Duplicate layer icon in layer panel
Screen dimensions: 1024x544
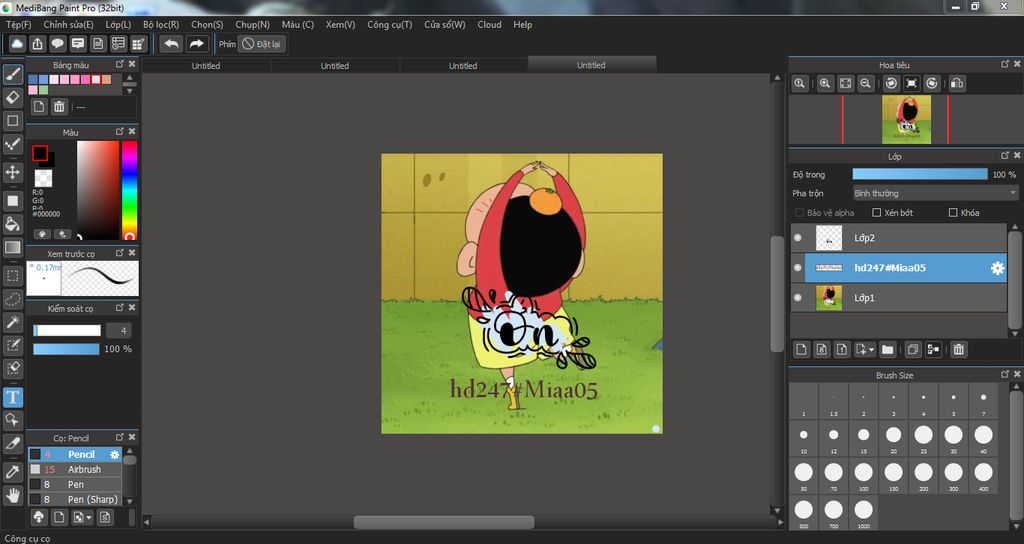[913, 349]
